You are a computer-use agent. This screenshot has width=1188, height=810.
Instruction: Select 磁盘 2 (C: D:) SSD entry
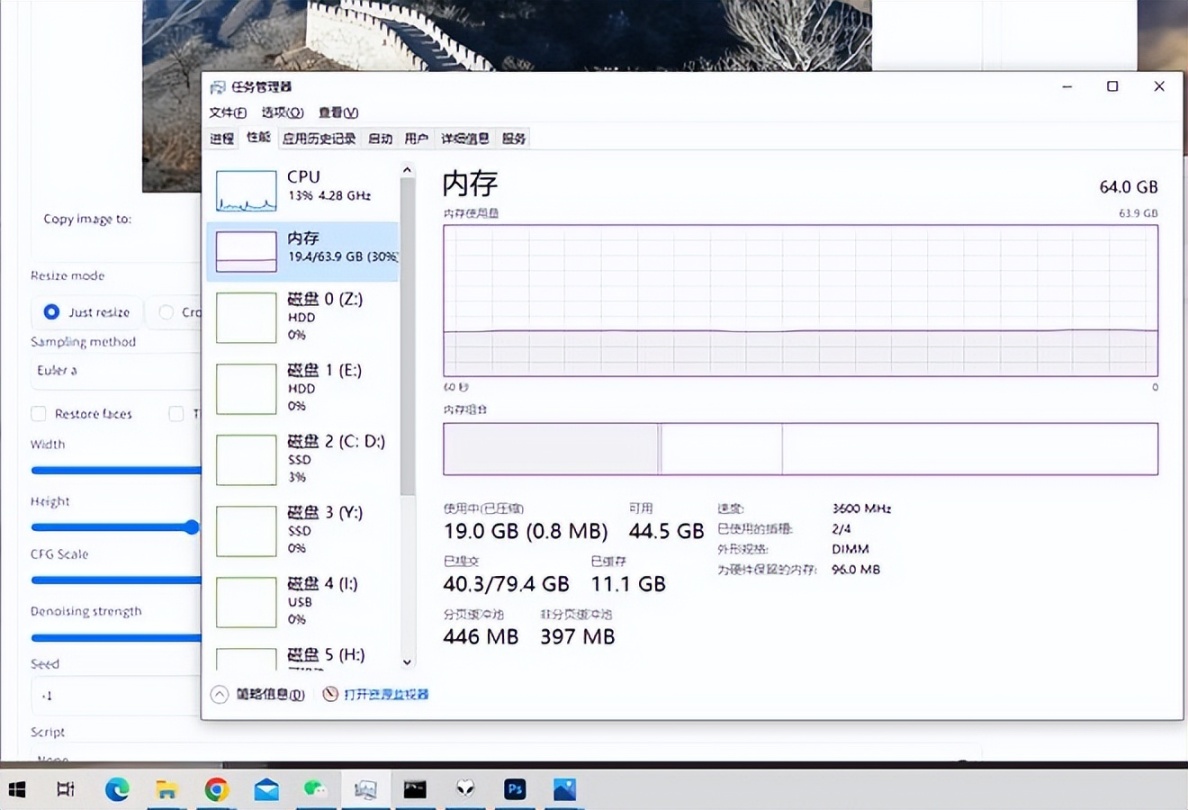point(302,459)
